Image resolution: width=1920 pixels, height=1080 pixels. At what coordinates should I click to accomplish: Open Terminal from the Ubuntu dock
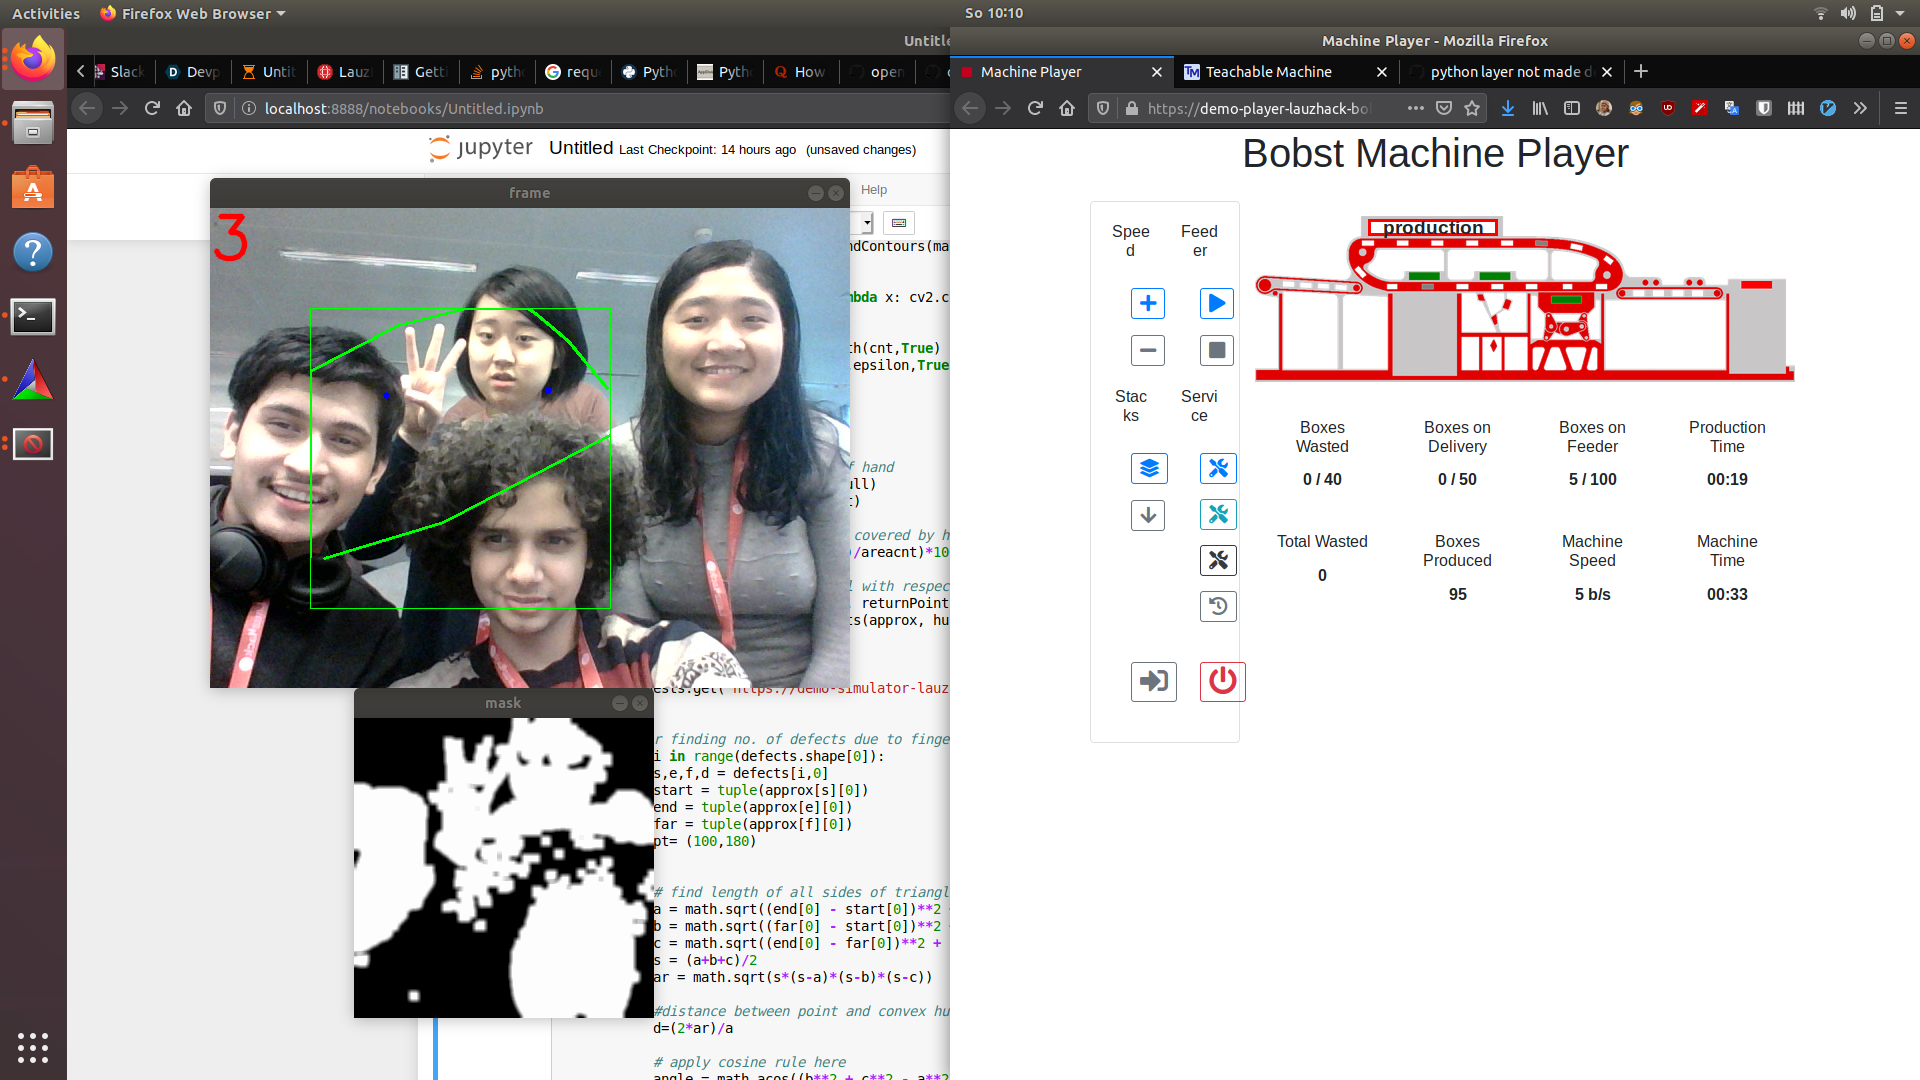pos(33,317)
